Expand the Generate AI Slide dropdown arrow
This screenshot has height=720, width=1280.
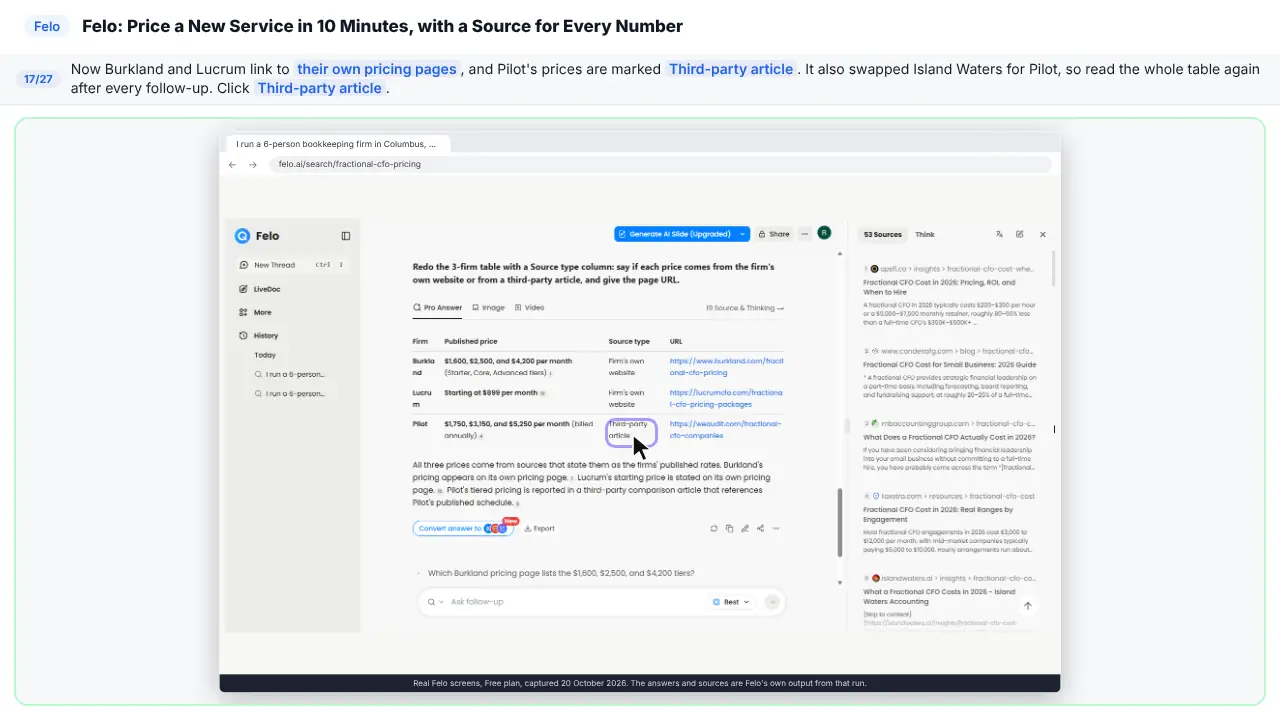coord(743,234)
